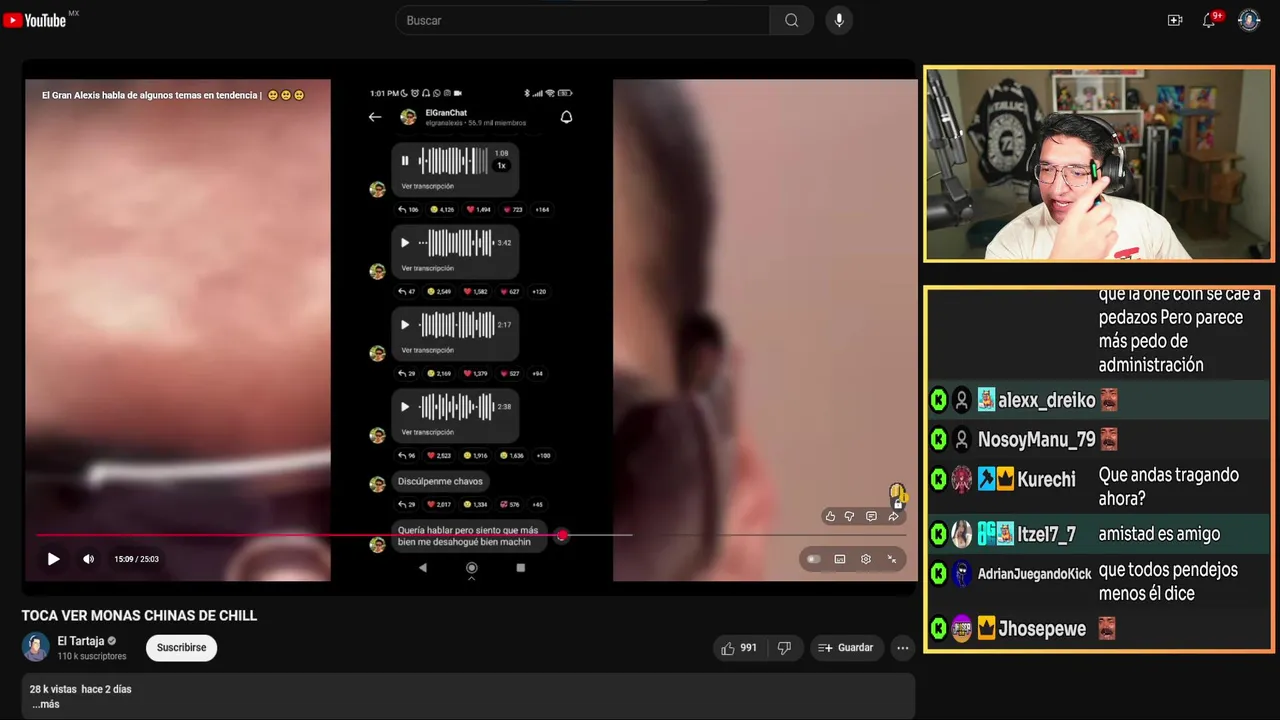1280x720 pixels.
Task: Click the 15:09 / 25:03 time display
Action: pyautogui.click(x=136, y=559)
